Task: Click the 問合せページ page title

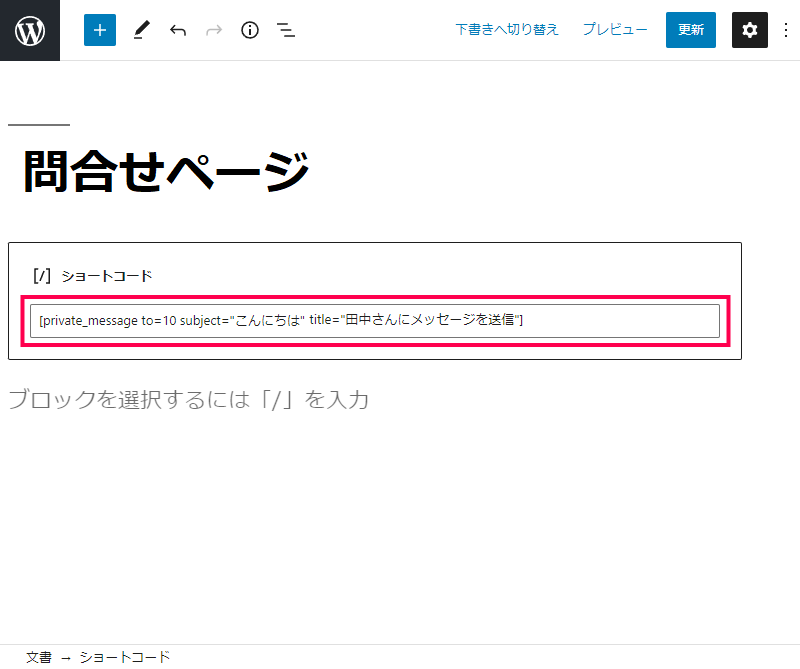Action: 166,171
